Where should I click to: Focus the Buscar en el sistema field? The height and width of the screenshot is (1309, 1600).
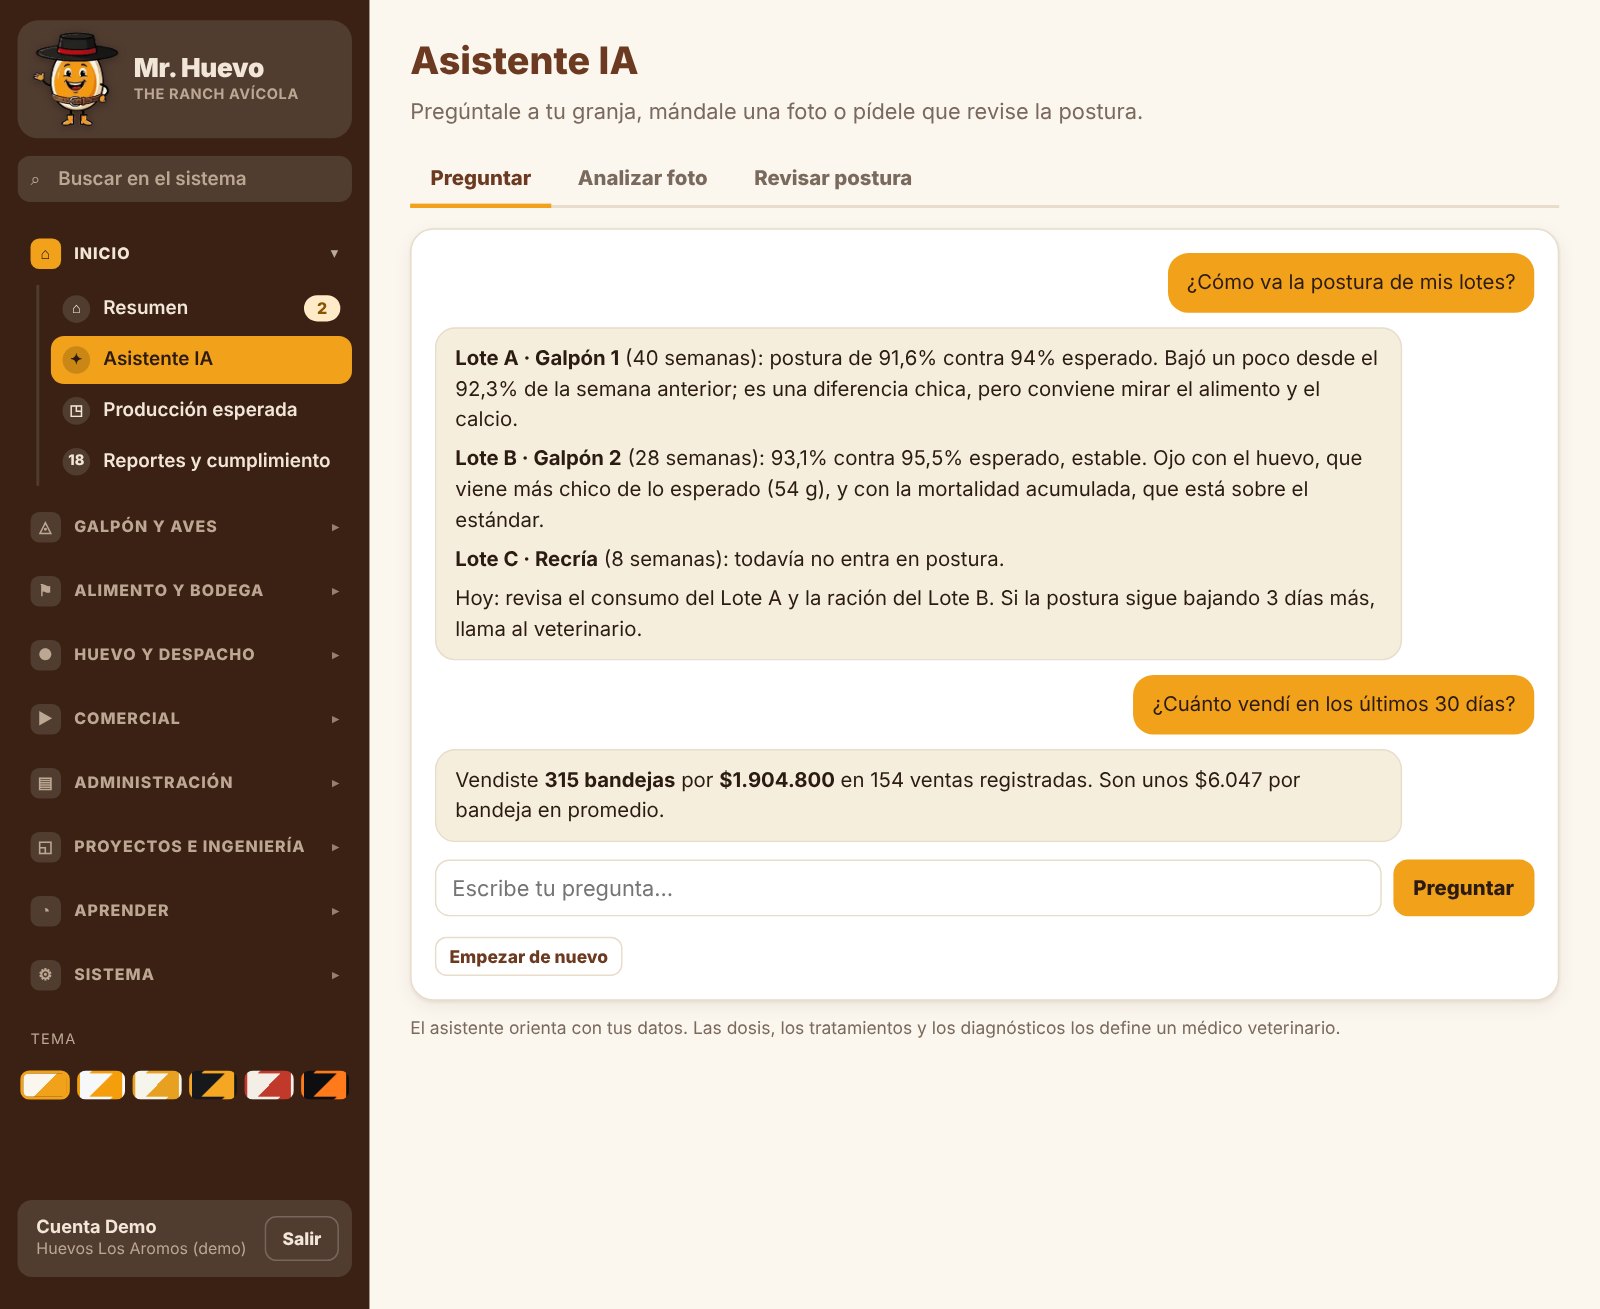pyautogui.click(x=185, y=179)
